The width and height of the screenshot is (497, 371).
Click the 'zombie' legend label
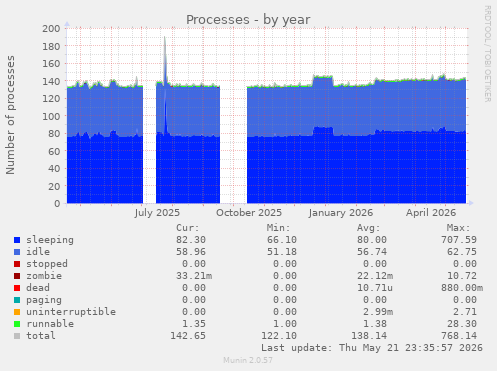click(x=44, y=276)
